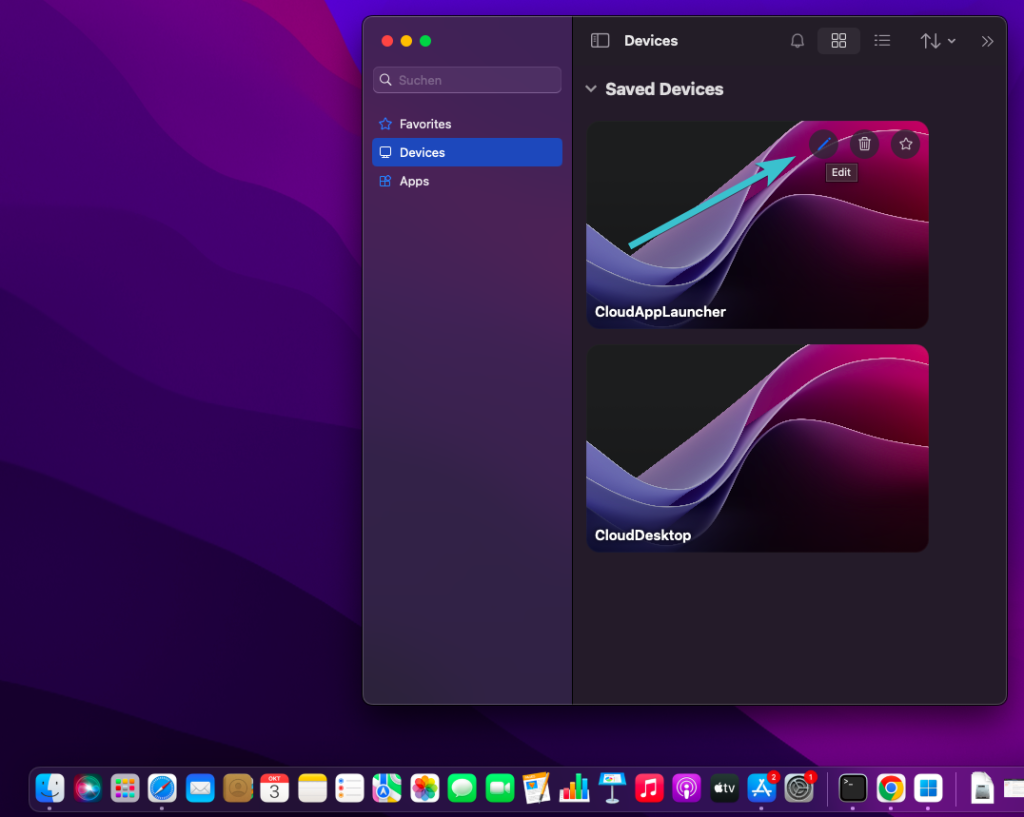Screen dimensions: 1024x817
Task: Click the Edit pencil icon on CloudAppLauncher
Action: tap(824, 144)
